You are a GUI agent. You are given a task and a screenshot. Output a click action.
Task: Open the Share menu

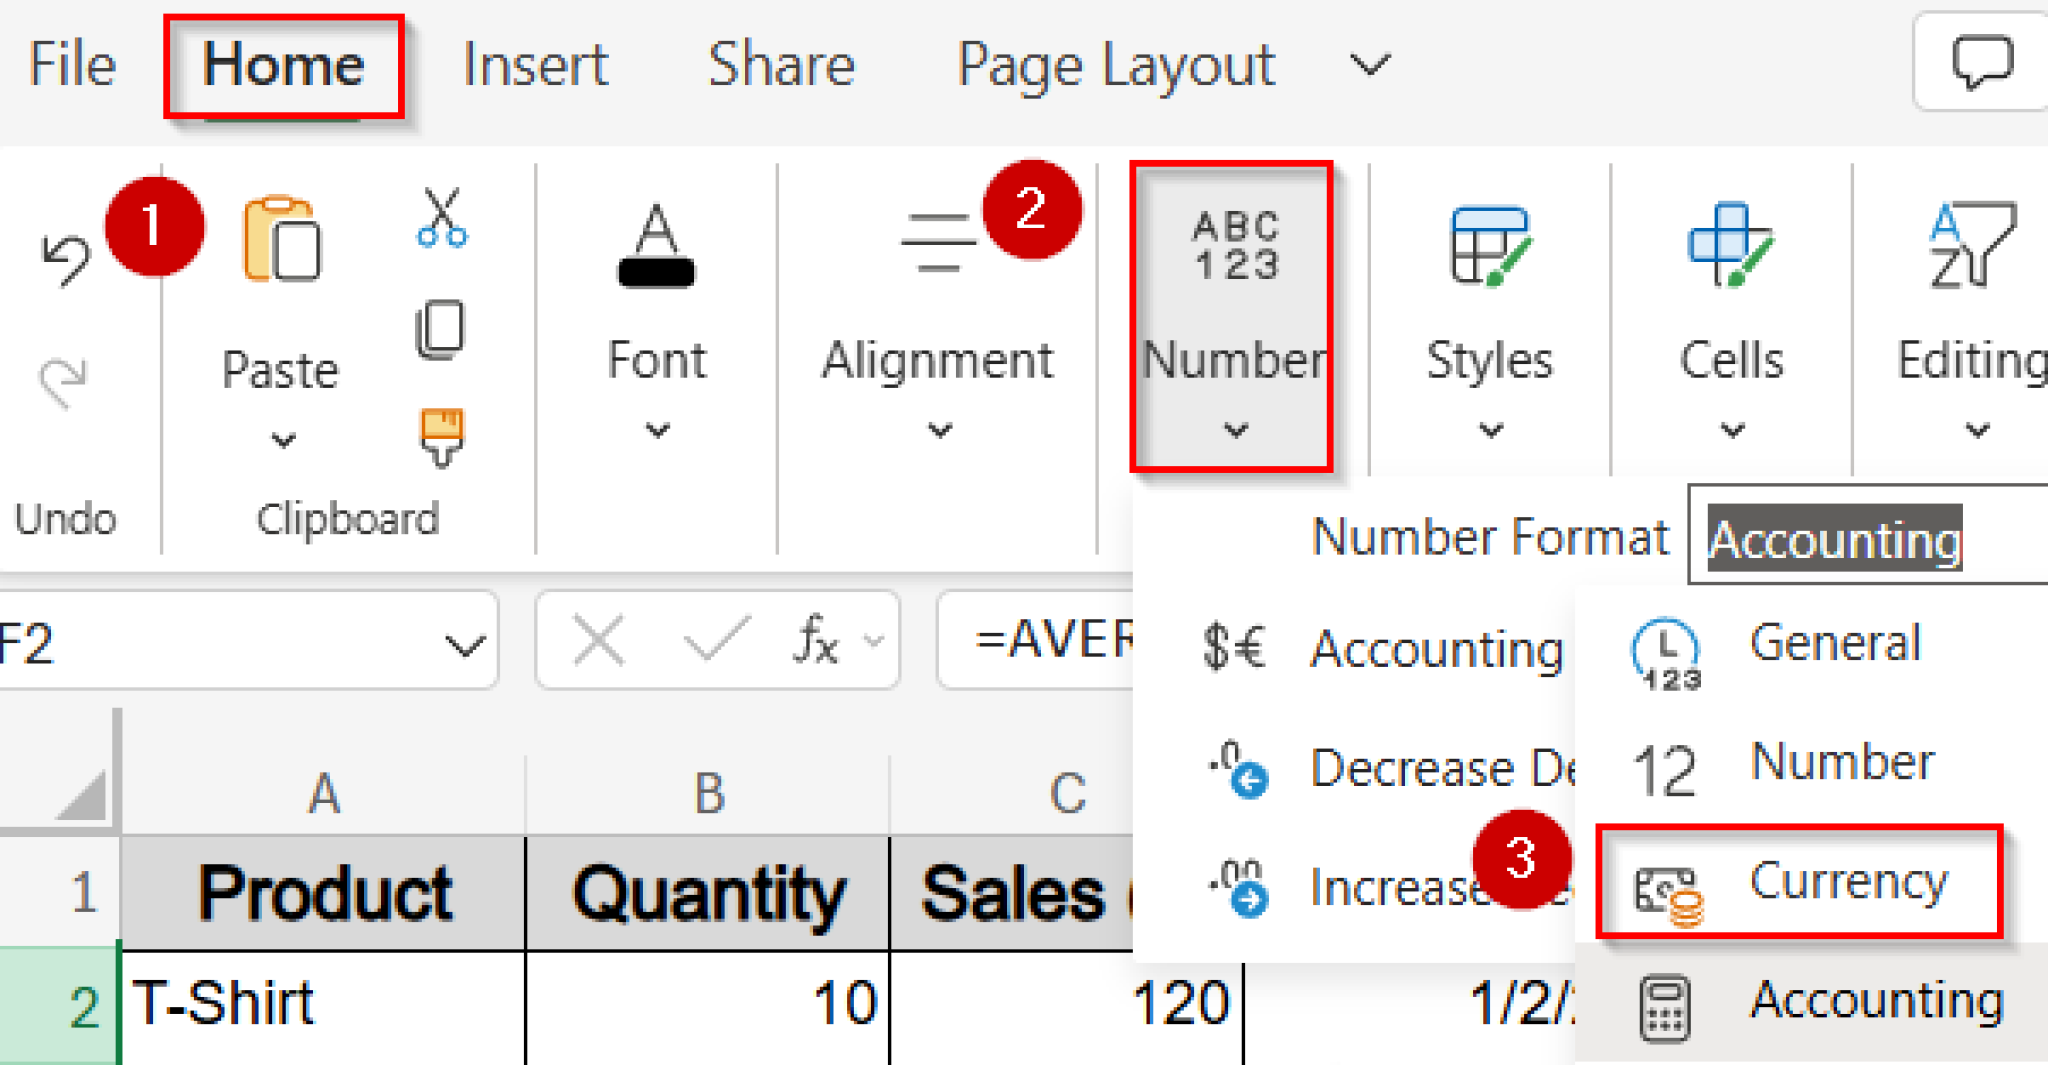click(x=781, y=64)
